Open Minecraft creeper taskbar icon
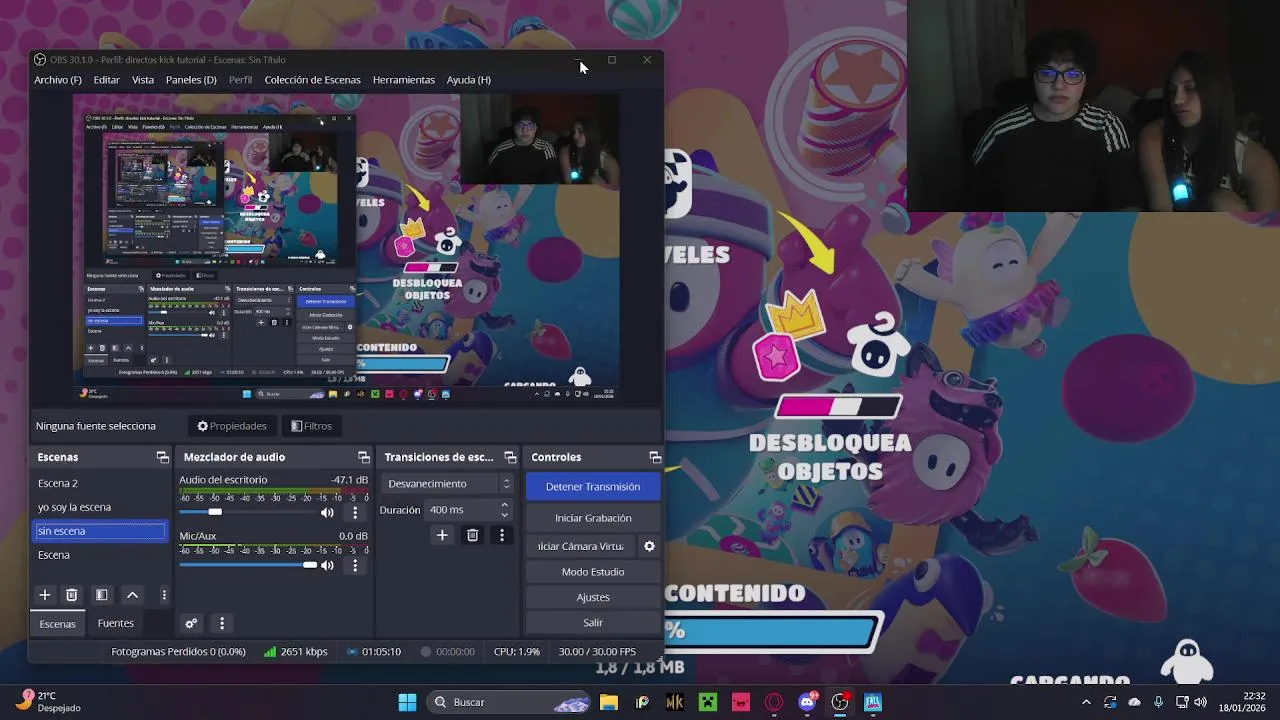 tap(708, 702)
